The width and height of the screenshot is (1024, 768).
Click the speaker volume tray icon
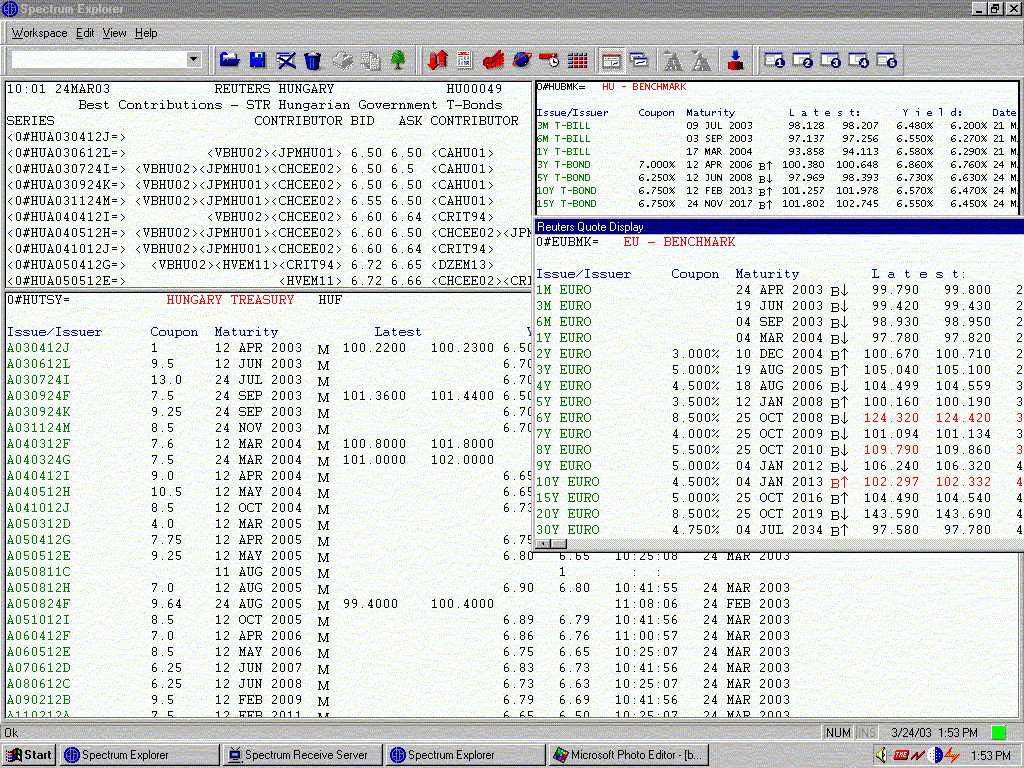point(882,755)
